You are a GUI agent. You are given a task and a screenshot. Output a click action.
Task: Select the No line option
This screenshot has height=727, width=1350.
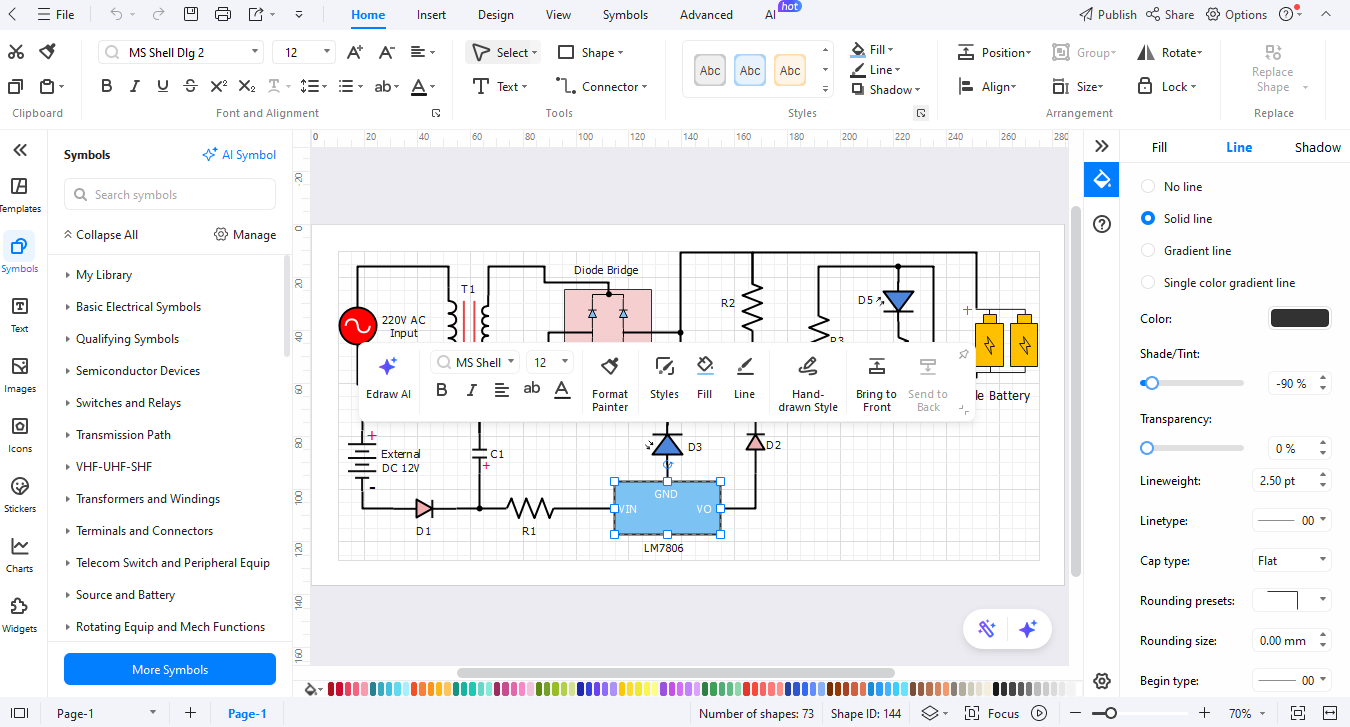pyautogui.click(x=1172, y=187)
